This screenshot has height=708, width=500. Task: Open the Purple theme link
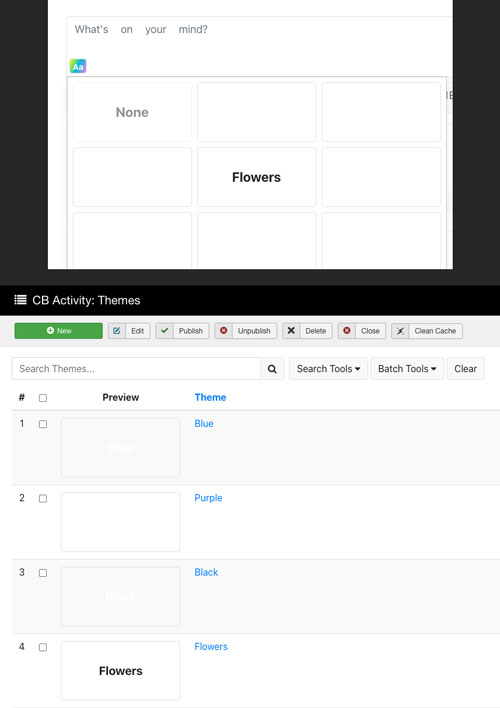point(208,498)
